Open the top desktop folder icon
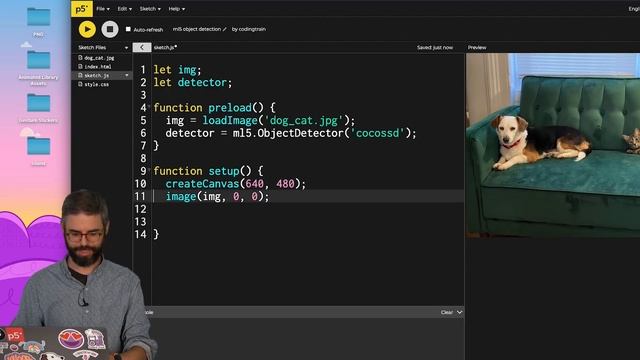 tap(39, 17)
